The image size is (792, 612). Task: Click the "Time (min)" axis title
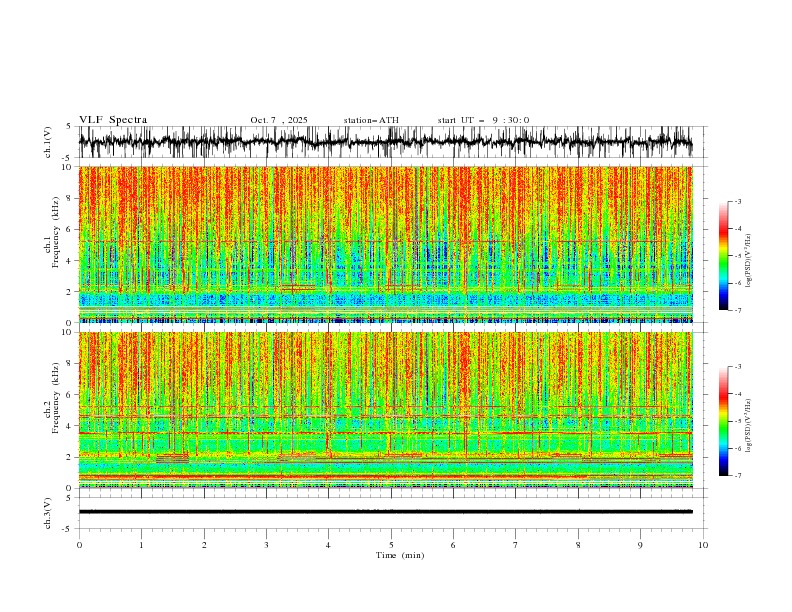(x=400, y=555)
